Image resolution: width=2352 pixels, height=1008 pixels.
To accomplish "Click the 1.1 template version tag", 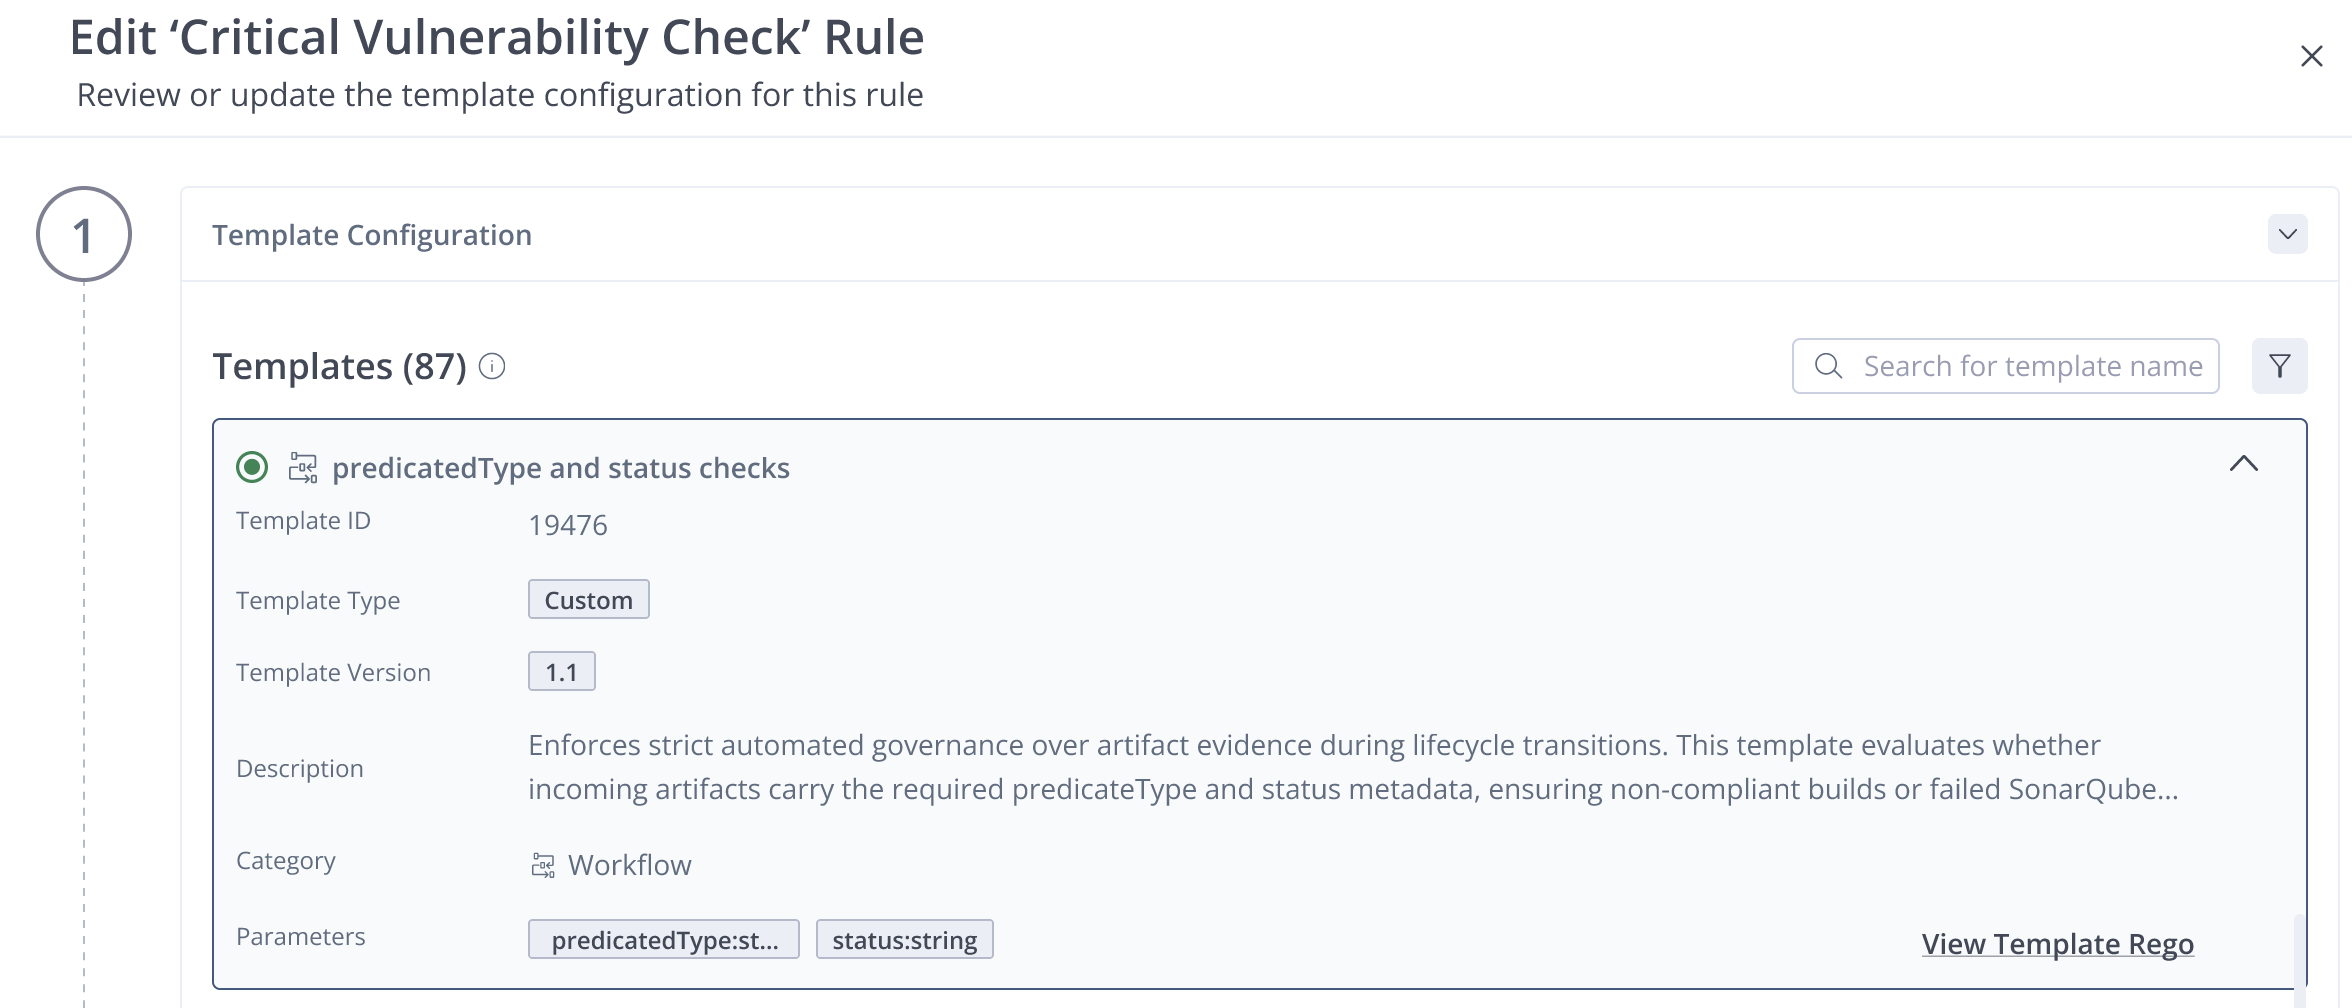I will [562, 671].
